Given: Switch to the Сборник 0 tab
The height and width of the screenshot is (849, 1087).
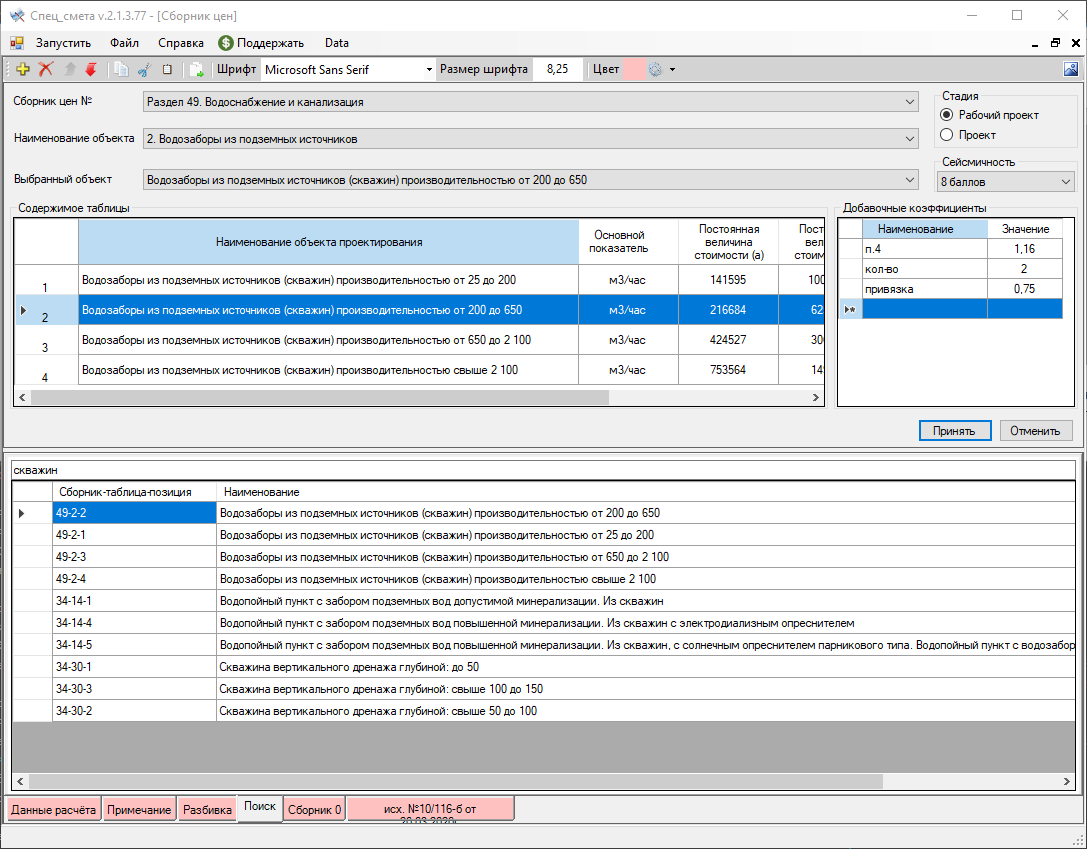Looking at the screenshot, I should click(314, 809).
